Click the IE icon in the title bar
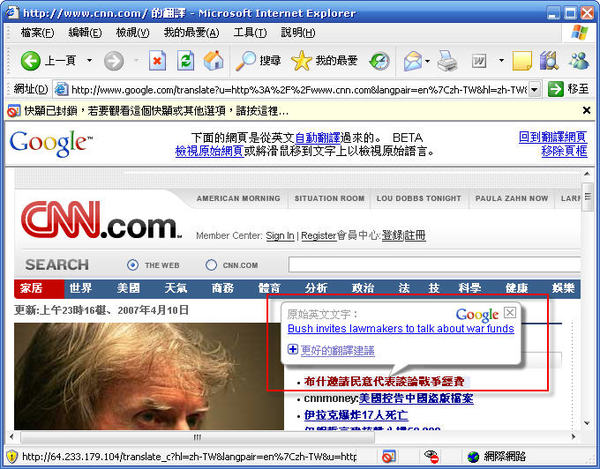 point(12,12)
